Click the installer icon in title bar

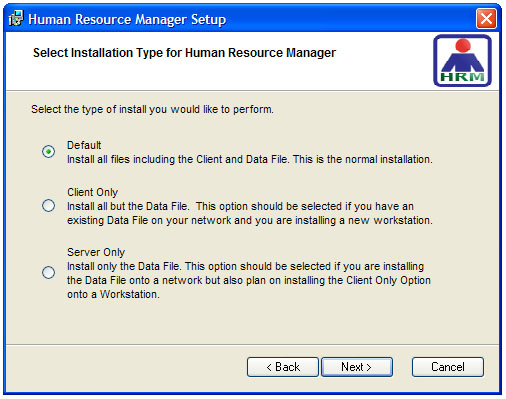[x=16, y=18]
